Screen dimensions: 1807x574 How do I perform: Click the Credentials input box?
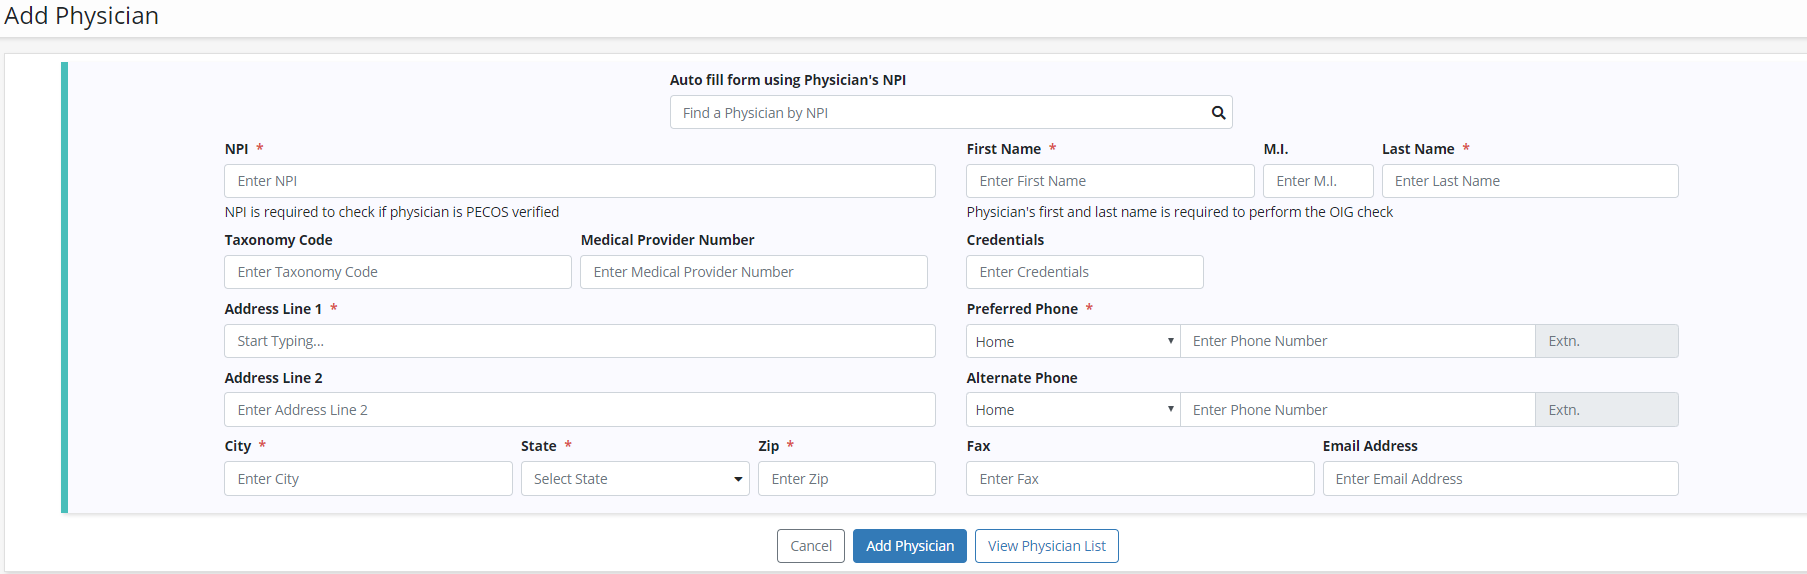pos(1084,272)
